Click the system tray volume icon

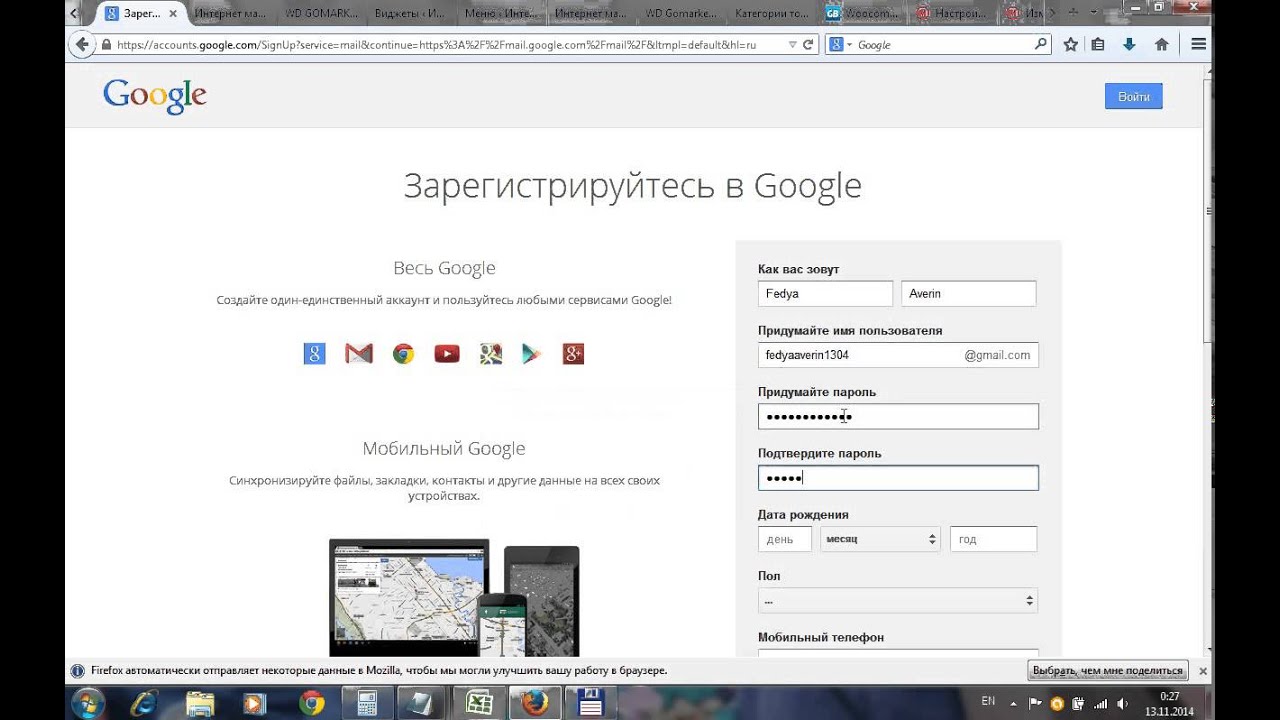pos(1122,703)
